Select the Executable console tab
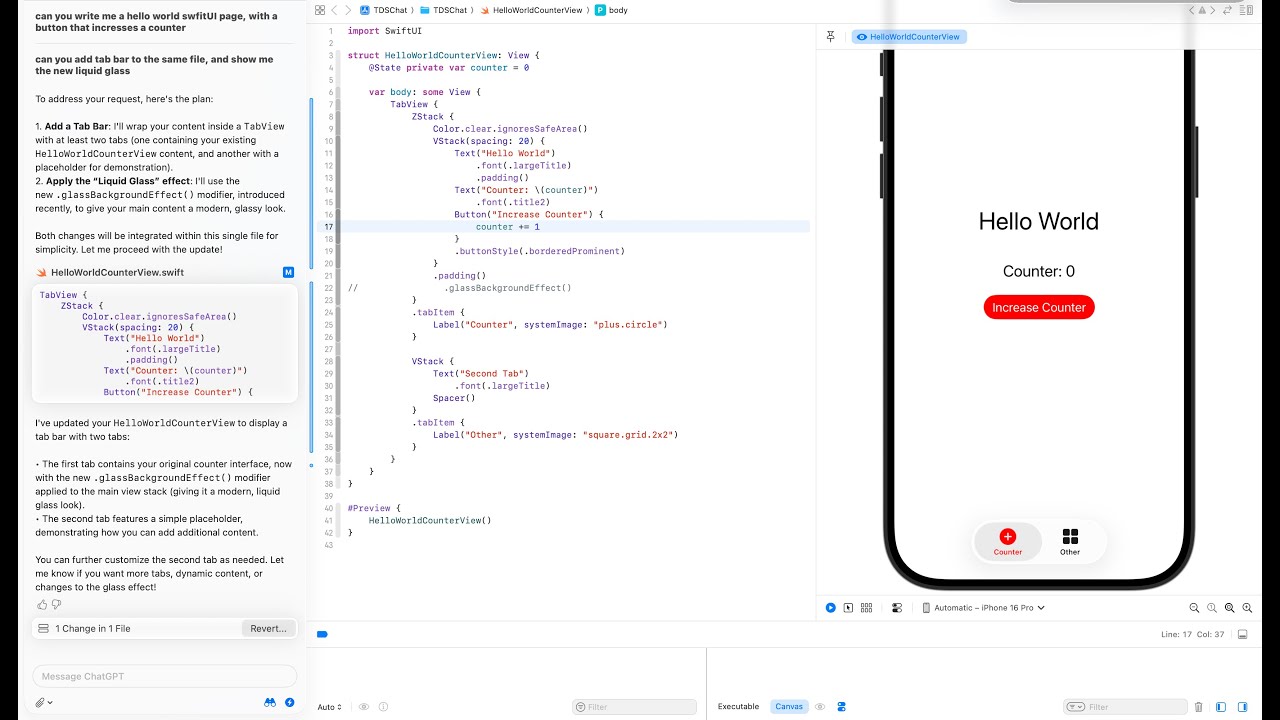Screen dimensions: 1280x720 [x=738, y=707]
